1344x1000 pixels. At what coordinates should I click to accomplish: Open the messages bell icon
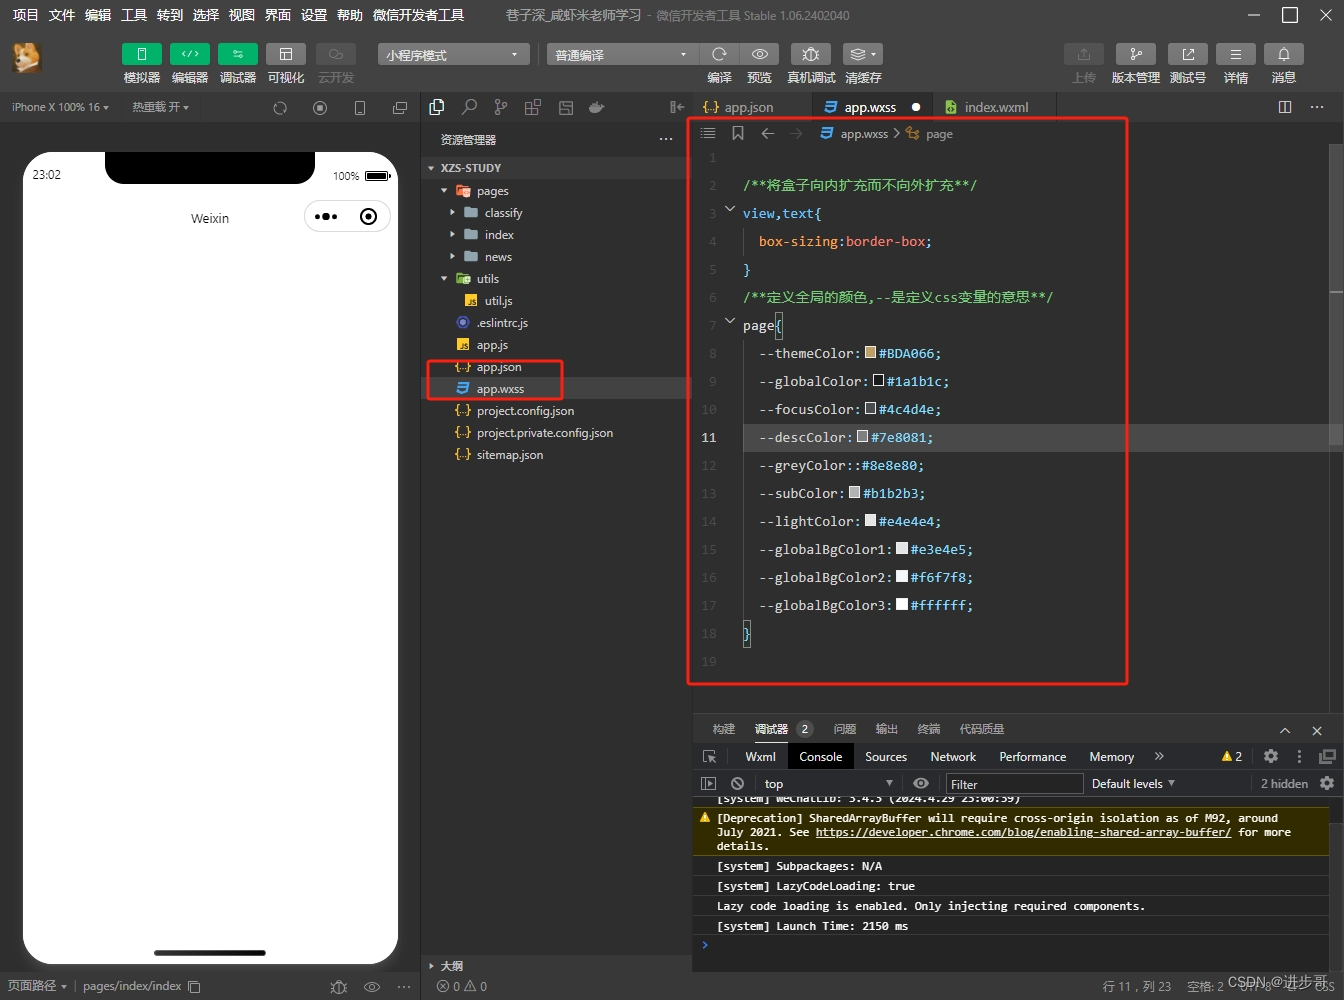tap(1284, 54)
